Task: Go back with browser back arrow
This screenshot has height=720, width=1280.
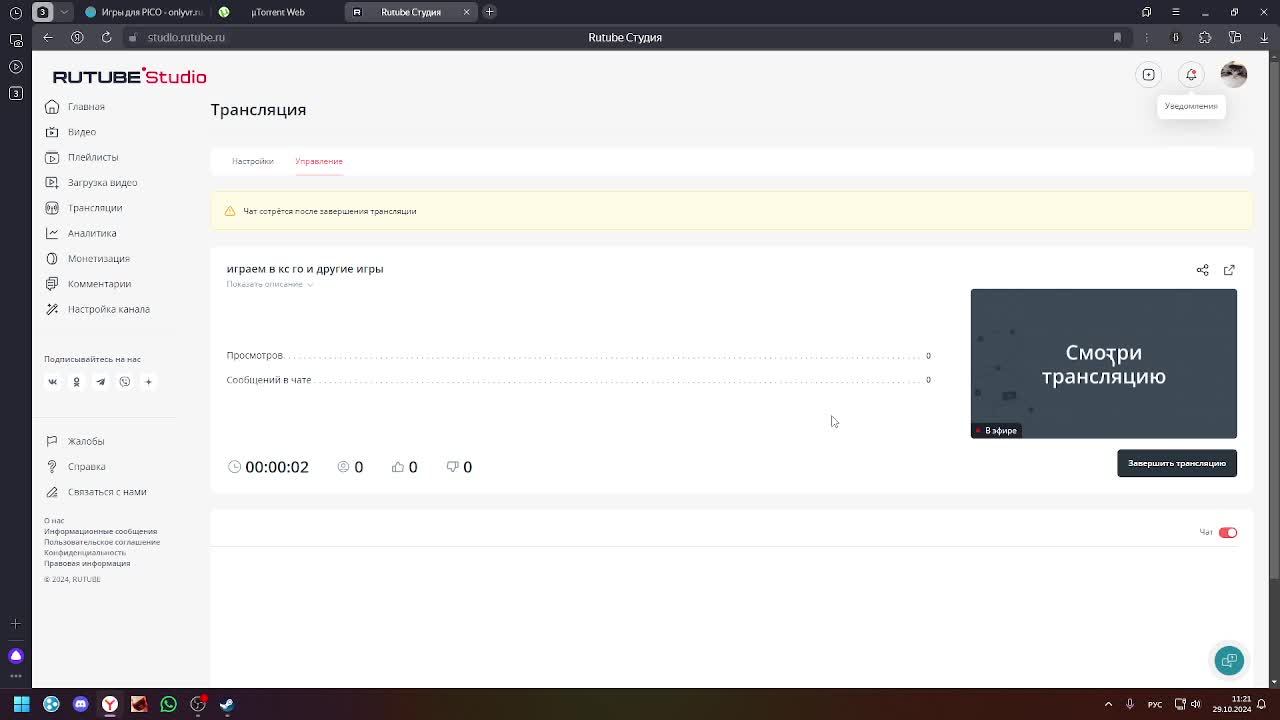Action: click(x=47, y=37)
